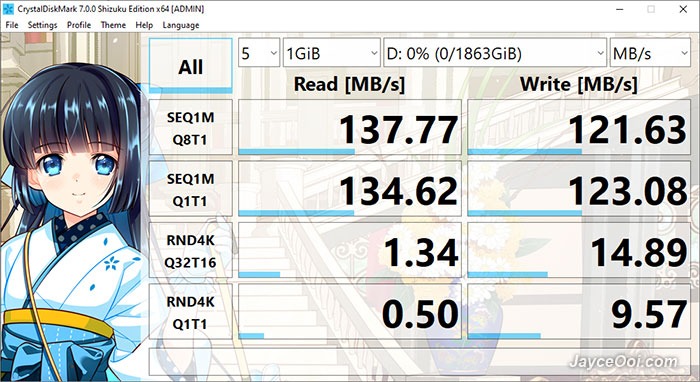This screenshot has width=700, height=382.
Task: Open the Settings menu
Action: point(42,25)
